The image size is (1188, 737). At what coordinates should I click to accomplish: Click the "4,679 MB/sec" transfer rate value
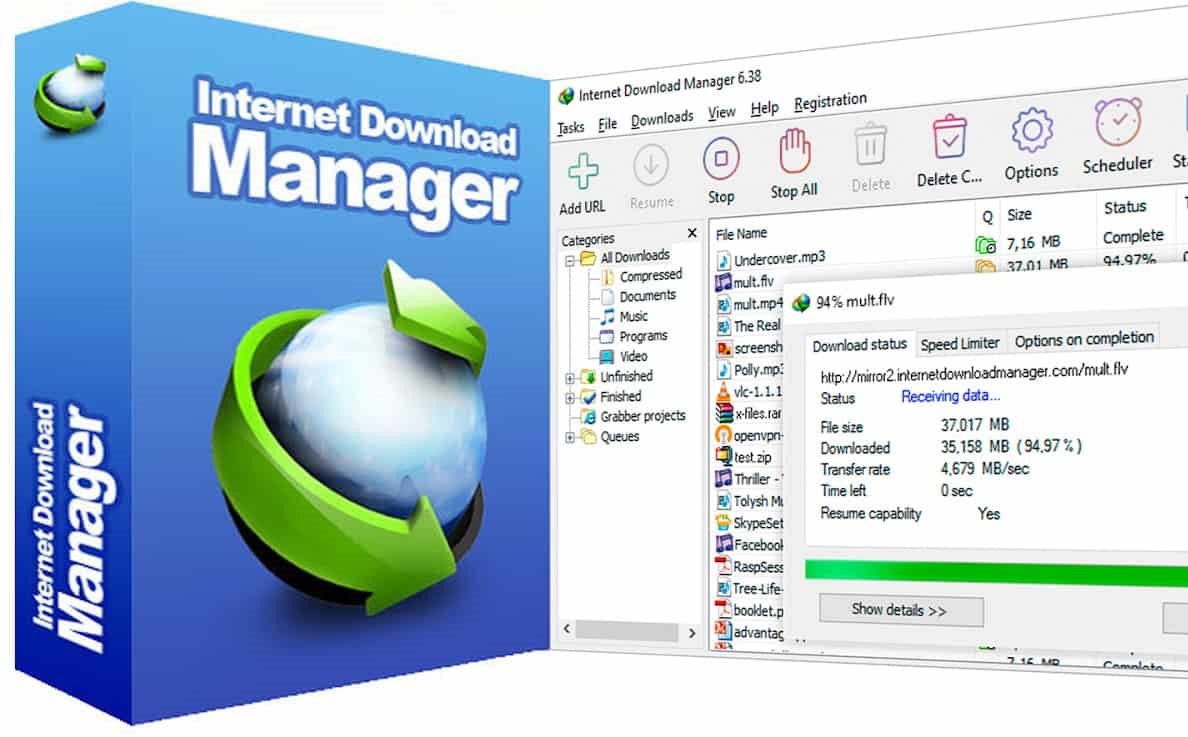point(985,469)
